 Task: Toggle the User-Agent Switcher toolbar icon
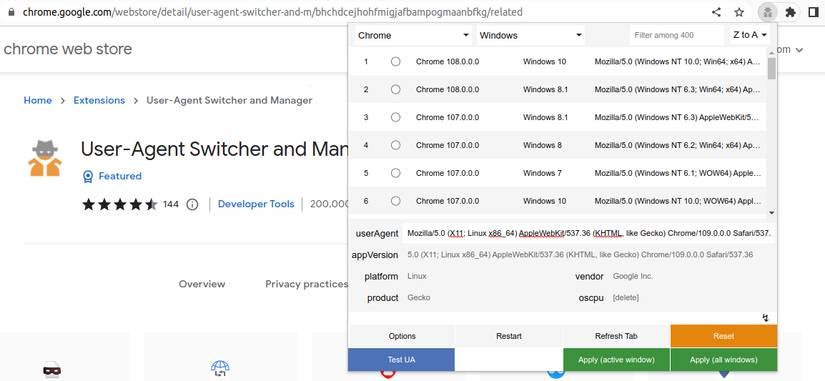tap(768, 12)
